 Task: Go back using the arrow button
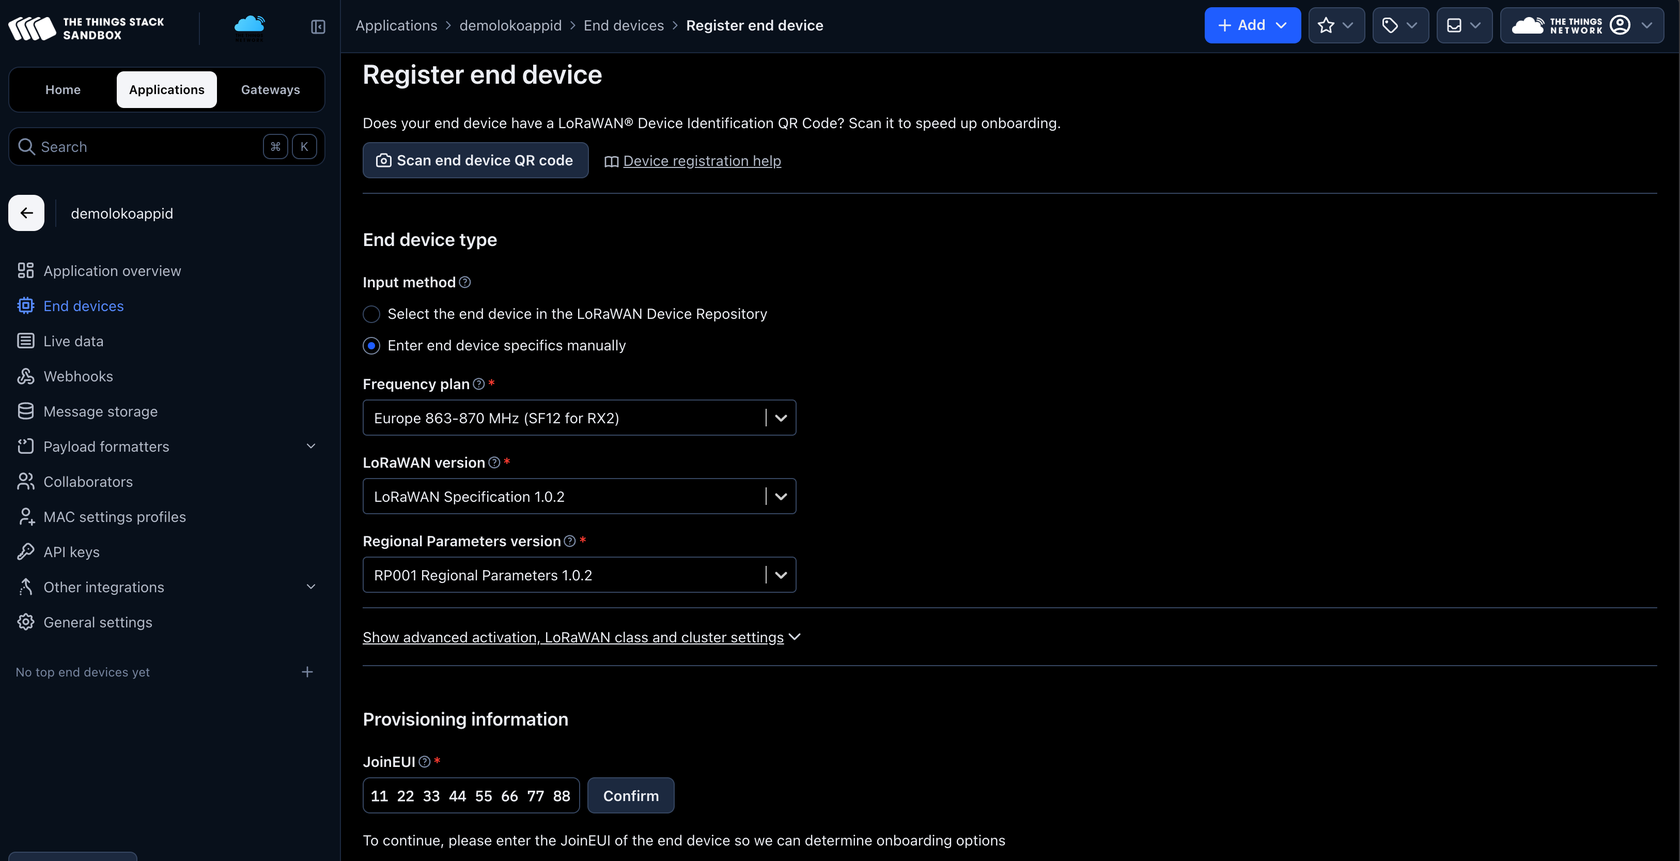click(x=26, y=213)
